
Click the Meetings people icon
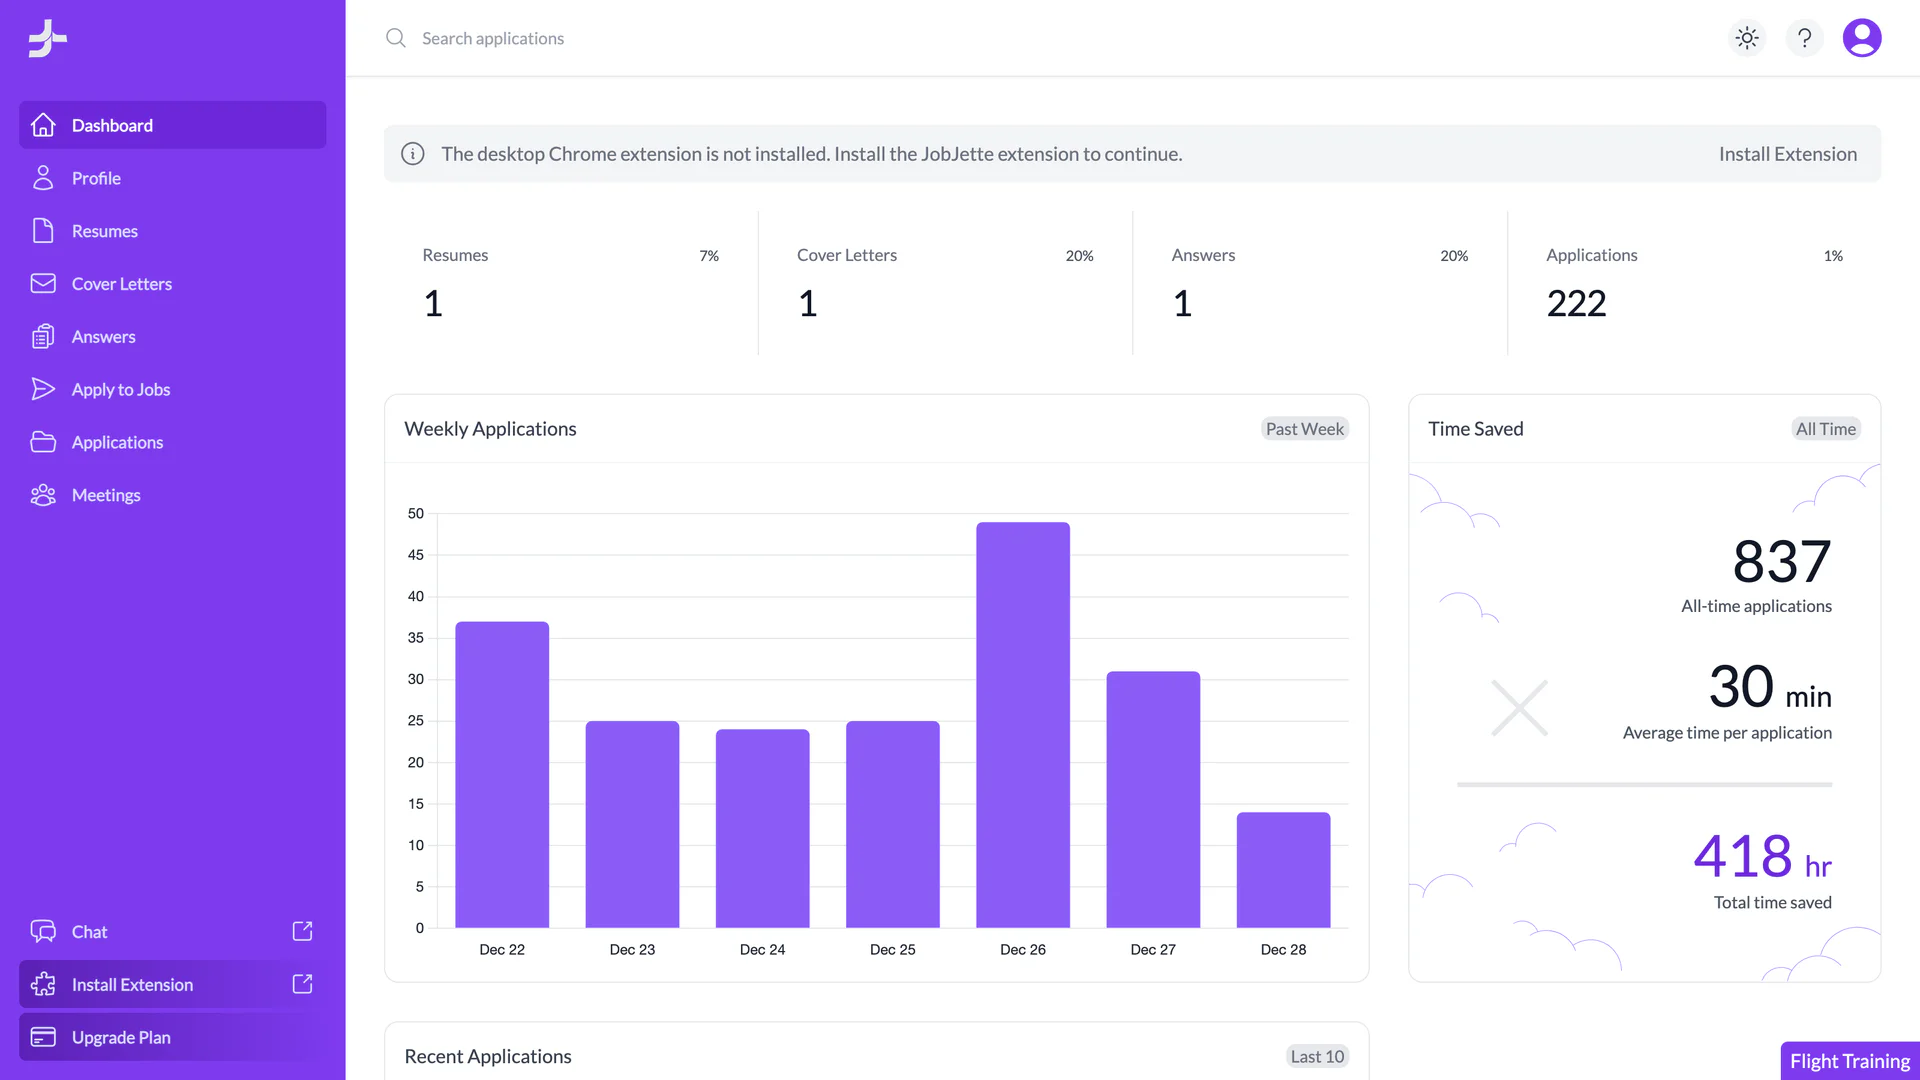[x=43, y=494]
